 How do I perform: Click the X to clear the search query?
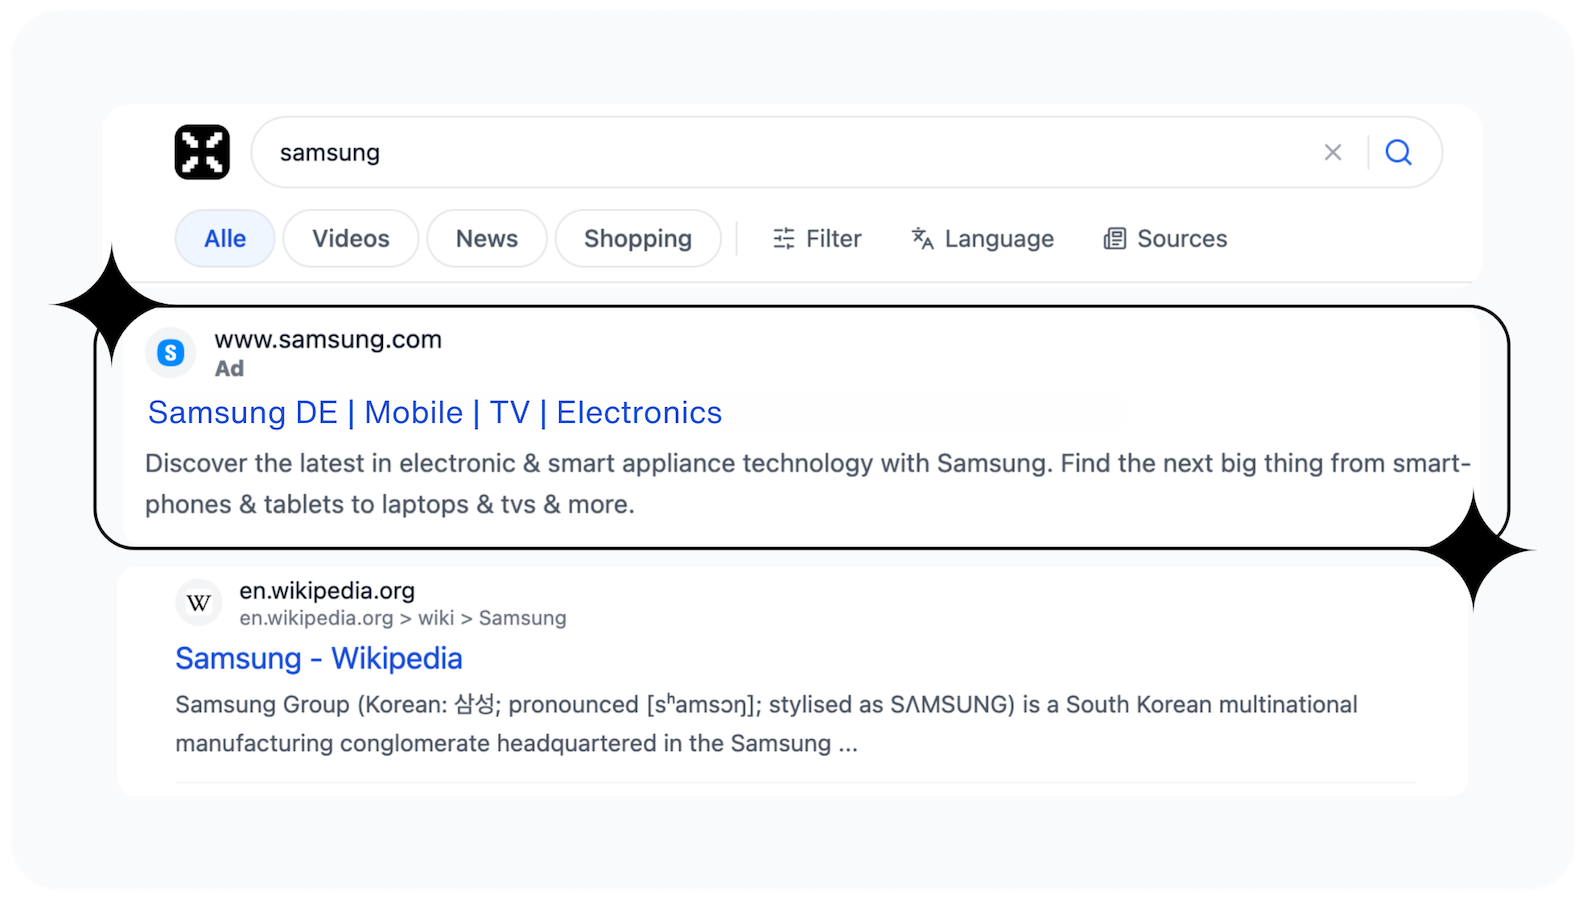pos(1332,152)
